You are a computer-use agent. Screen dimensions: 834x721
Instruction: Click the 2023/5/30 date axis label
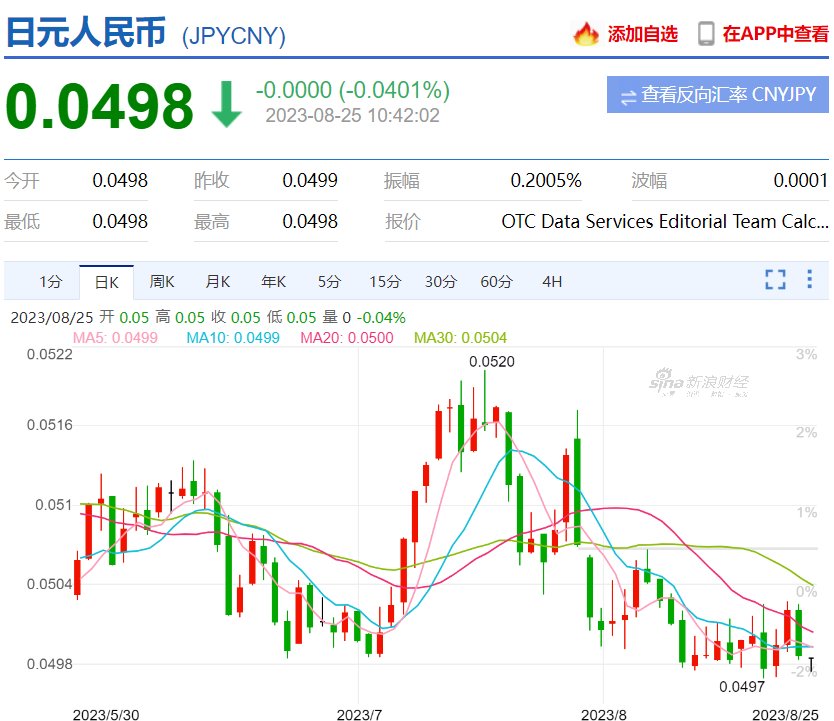(106, 715)
